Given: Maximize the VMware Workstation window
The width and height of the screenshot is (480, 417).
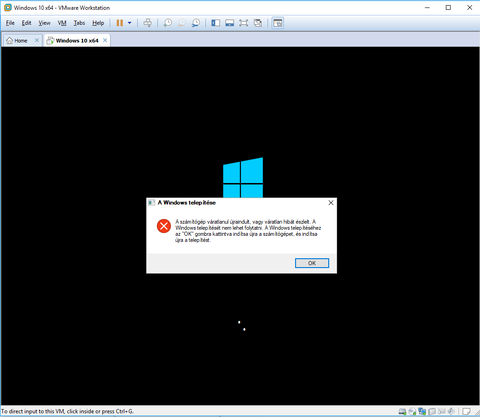Looking at the screenshot, I should click(448, 7).
